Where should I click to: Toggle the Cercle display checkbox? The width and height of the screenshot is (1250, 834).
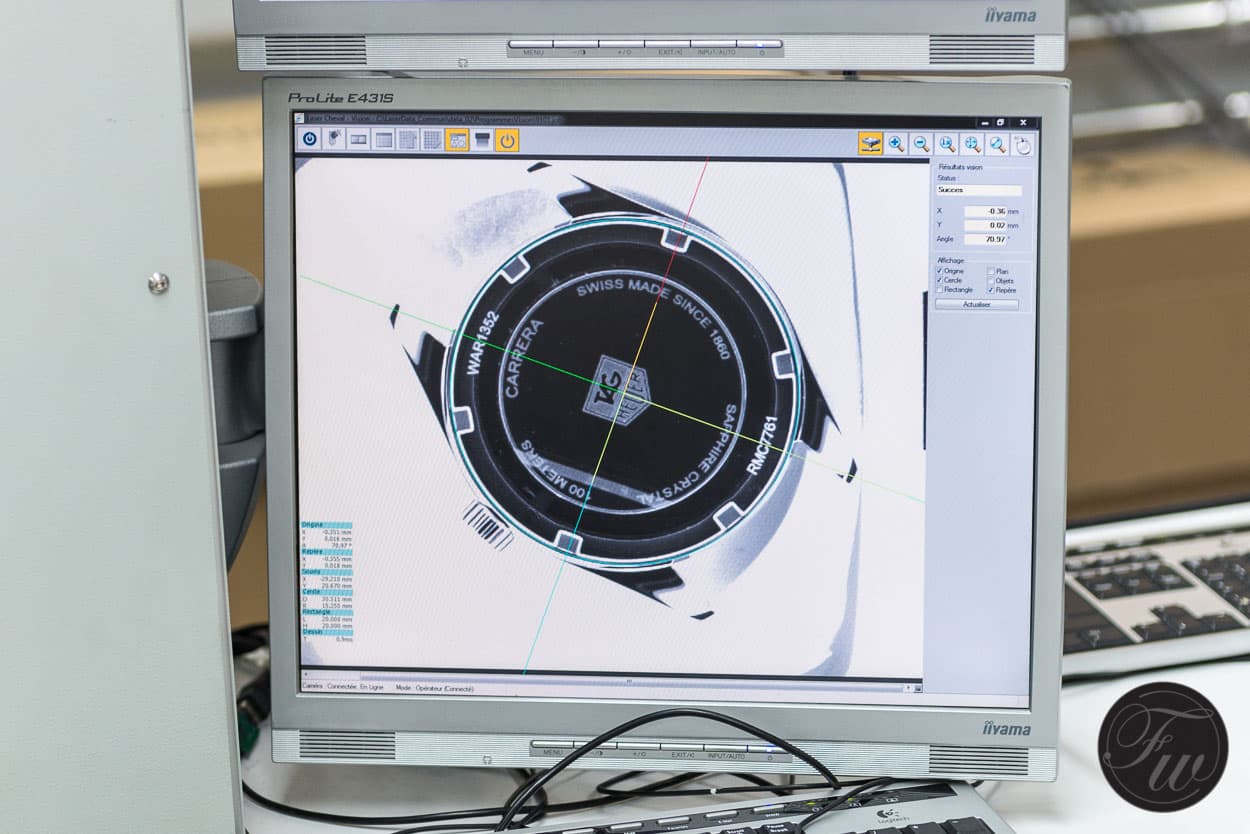pos(940,280)
